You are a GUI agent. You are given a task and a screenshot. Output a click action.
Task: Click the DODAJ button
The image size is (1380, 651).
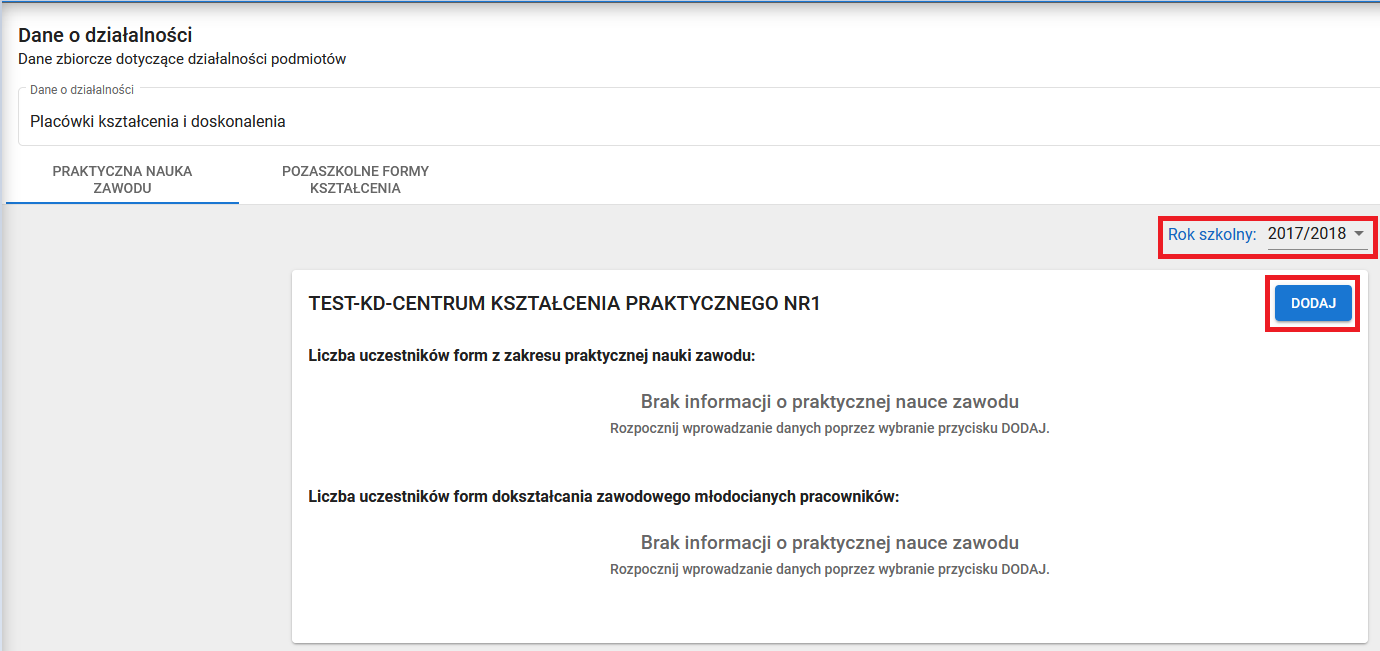(x=1313, y=304)
